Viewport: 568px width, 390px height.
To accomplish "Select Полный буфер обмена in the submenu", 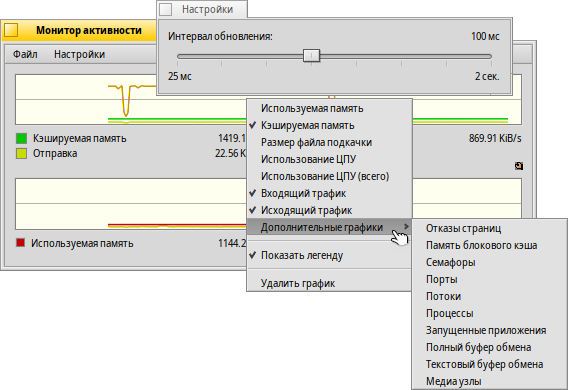I will tap(489, 348).
